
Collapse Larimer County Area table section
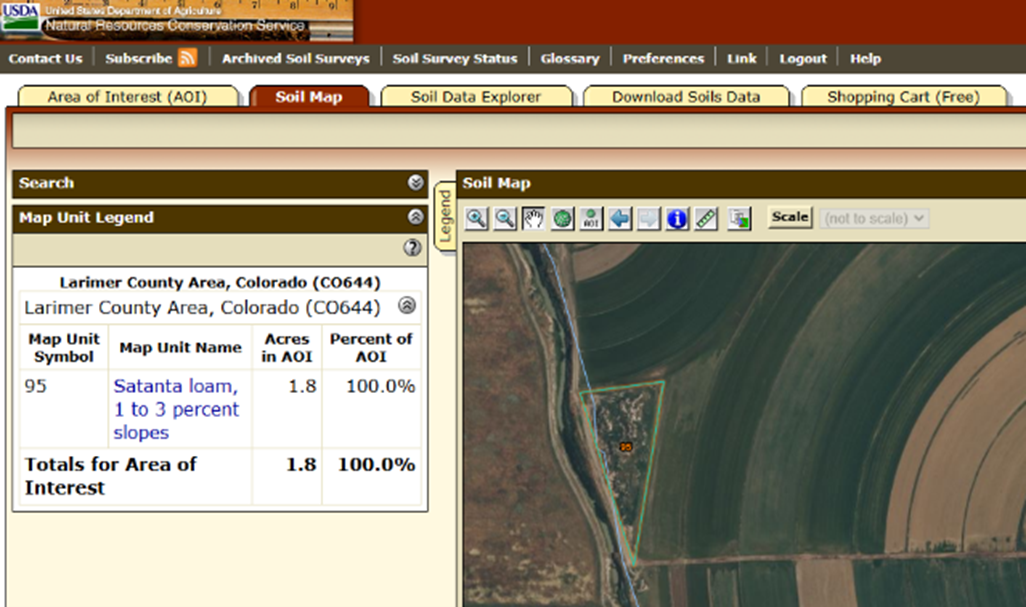tap(407, 305)
